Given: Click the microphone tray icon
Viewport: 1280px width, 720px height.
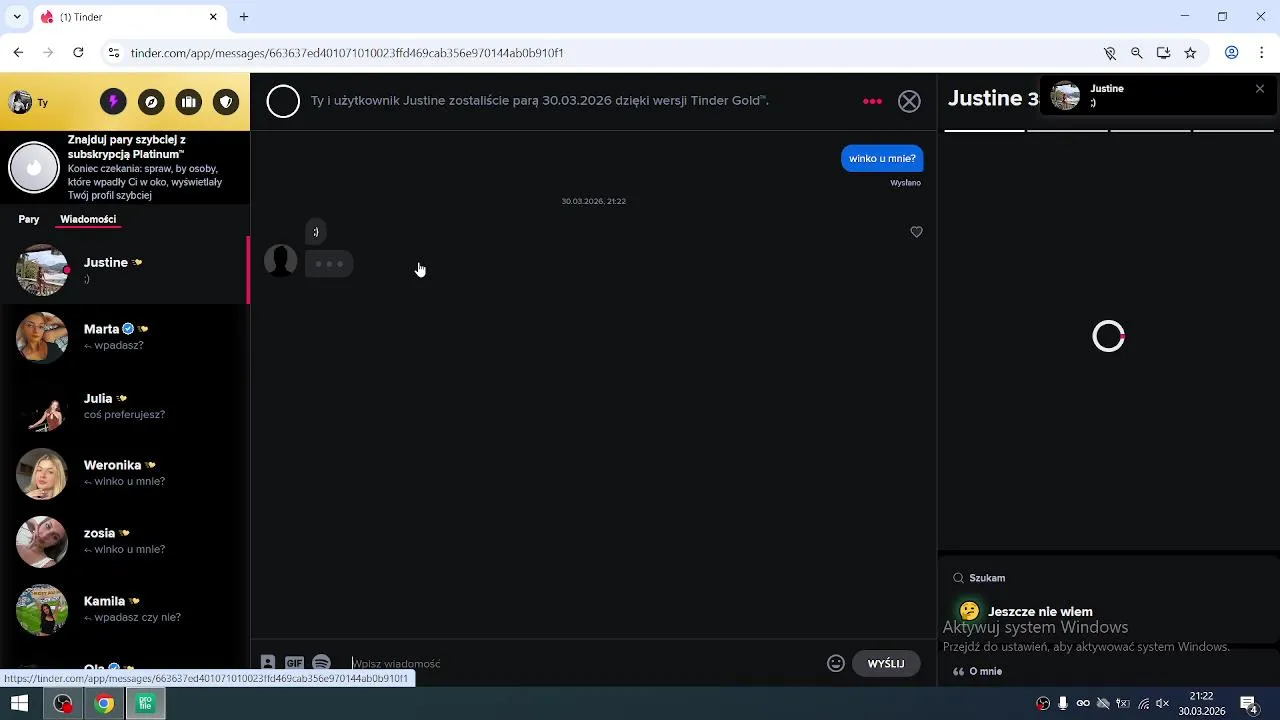Looking at the screenshot, I should click(1063, 704).
